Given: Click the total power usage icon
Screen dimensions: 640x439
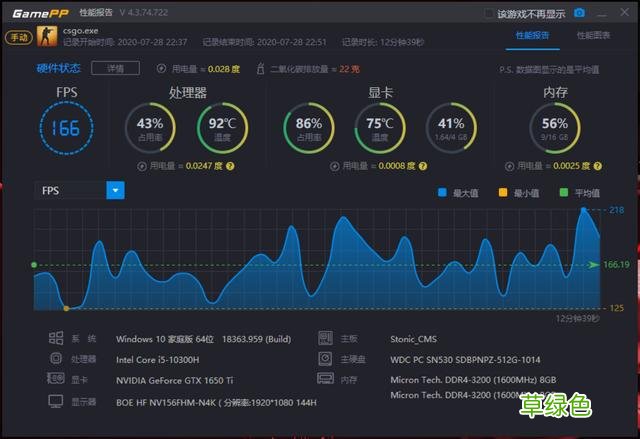Looking at the screenshot, I should pos(161,69).
